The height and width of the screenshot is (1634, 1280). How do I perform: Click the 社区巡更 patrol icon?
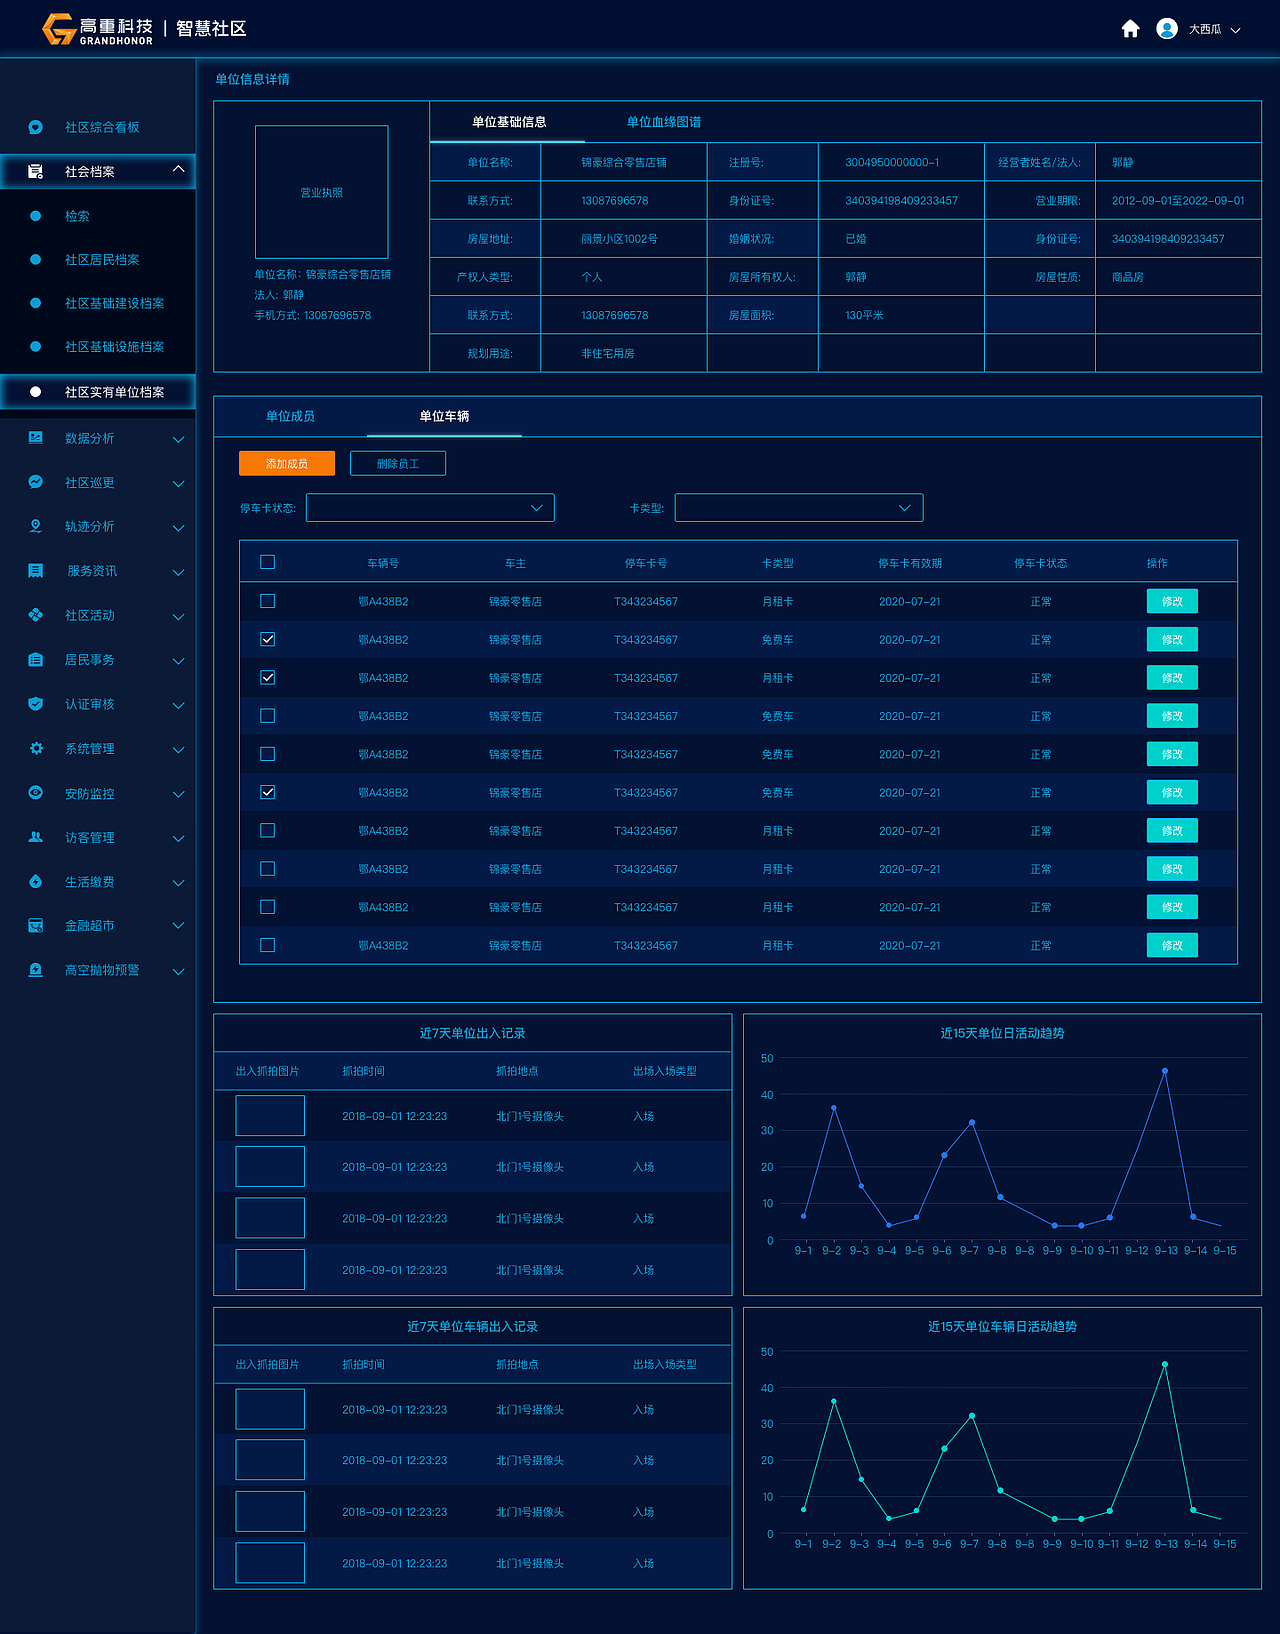tap(36, 482)
